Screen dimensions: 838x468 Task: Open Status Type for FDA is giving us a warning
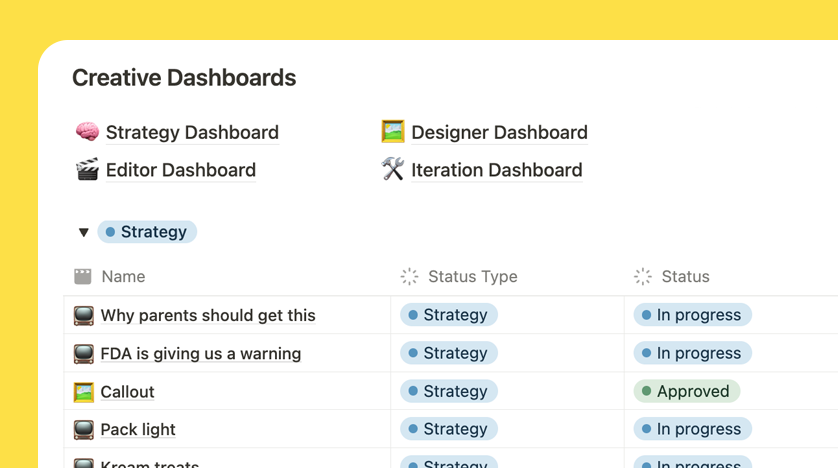click(x=449, y=353)
